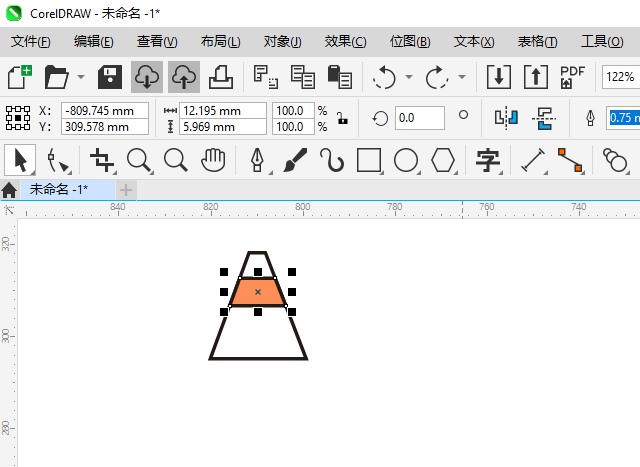This screenshot has width=640, height=467.
Task: Select the Blend circles tool
Action: pyautogui.click(x=615, y=160)
